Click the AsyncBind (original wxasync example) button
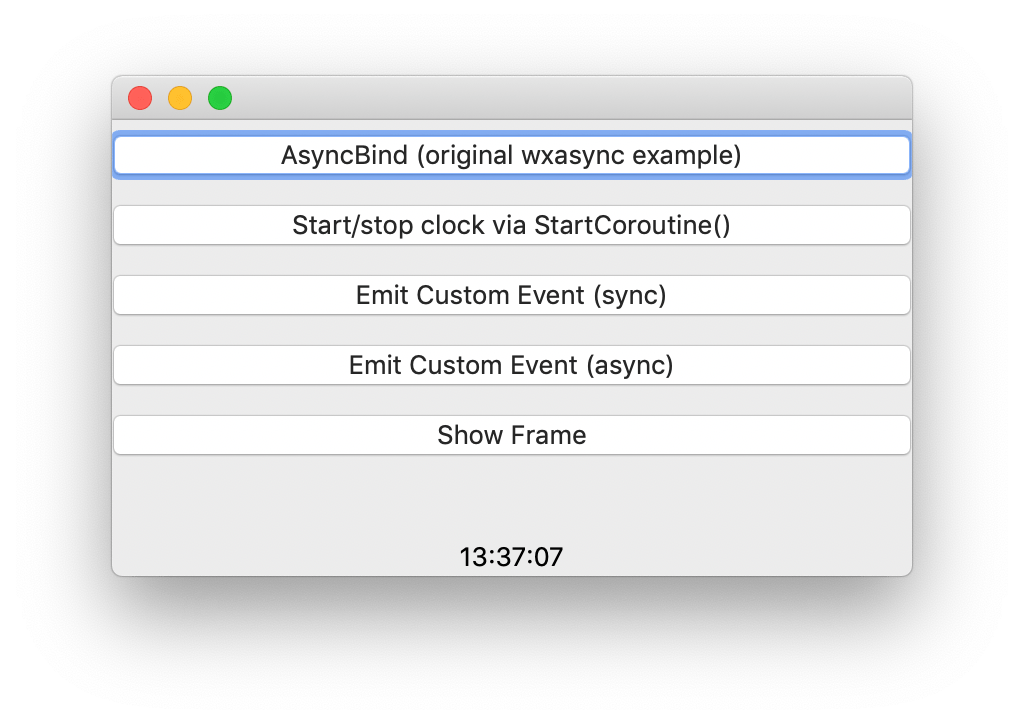The image size is (1024, 724). pos(511,156)
